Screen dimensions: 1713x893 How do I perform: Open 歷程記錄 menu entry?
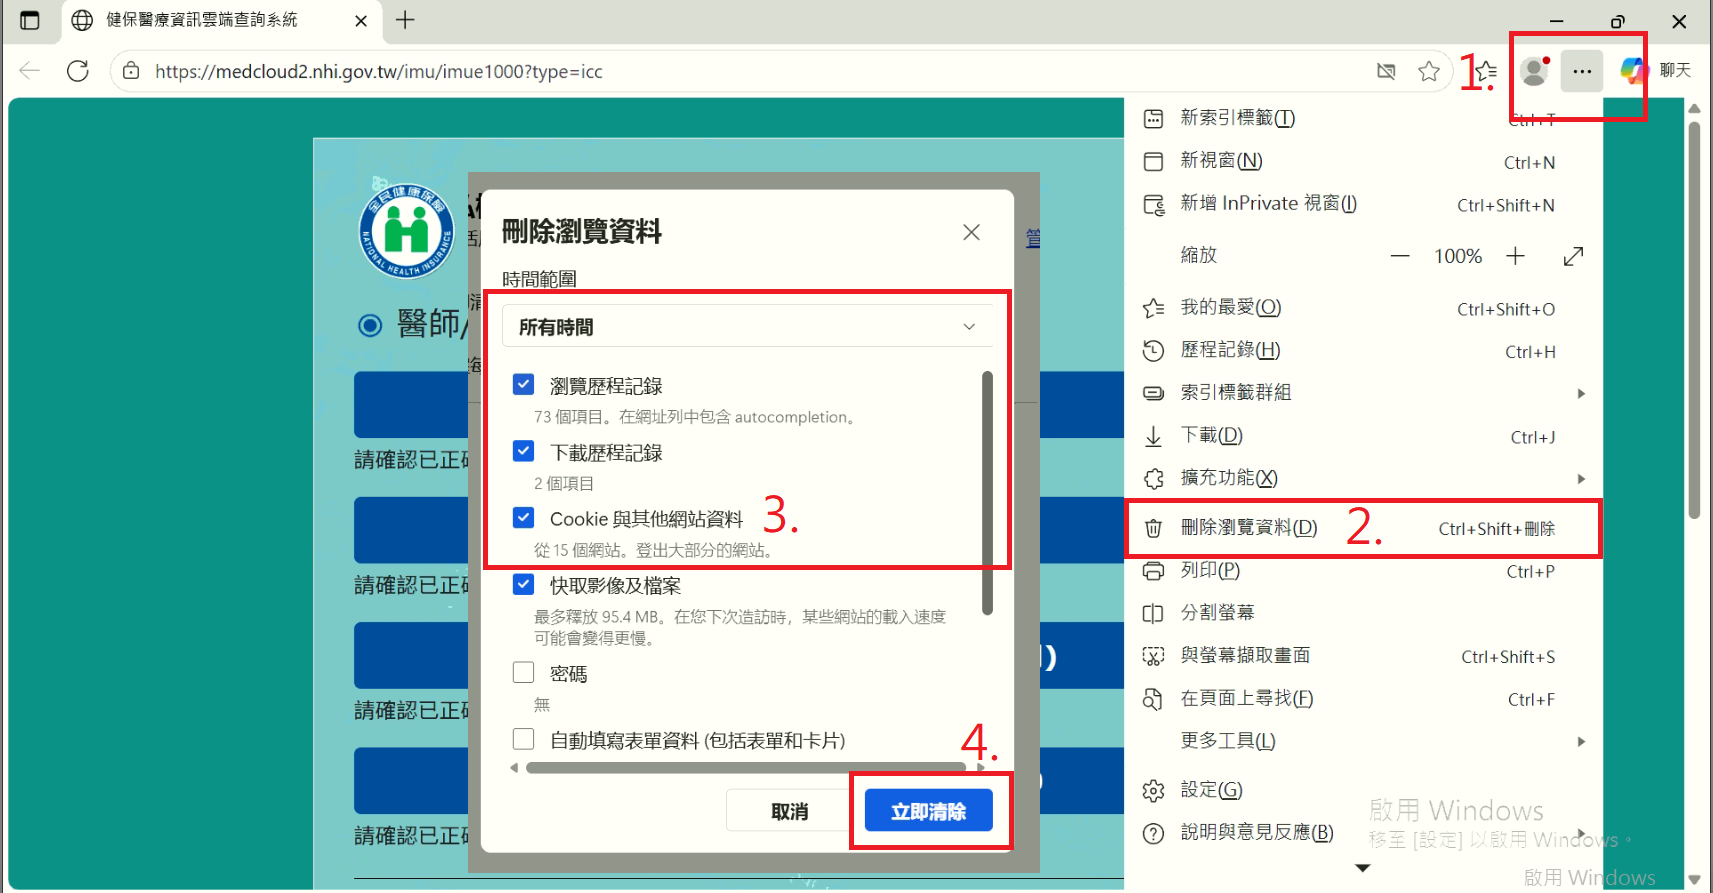click(x=1363, y=350)
